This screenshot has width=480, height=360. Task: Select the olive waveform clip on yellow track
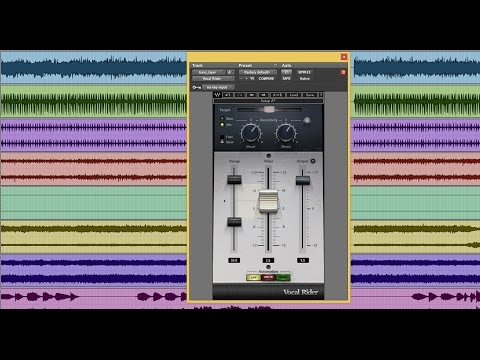pyautogui.click(x=93, y=236)
